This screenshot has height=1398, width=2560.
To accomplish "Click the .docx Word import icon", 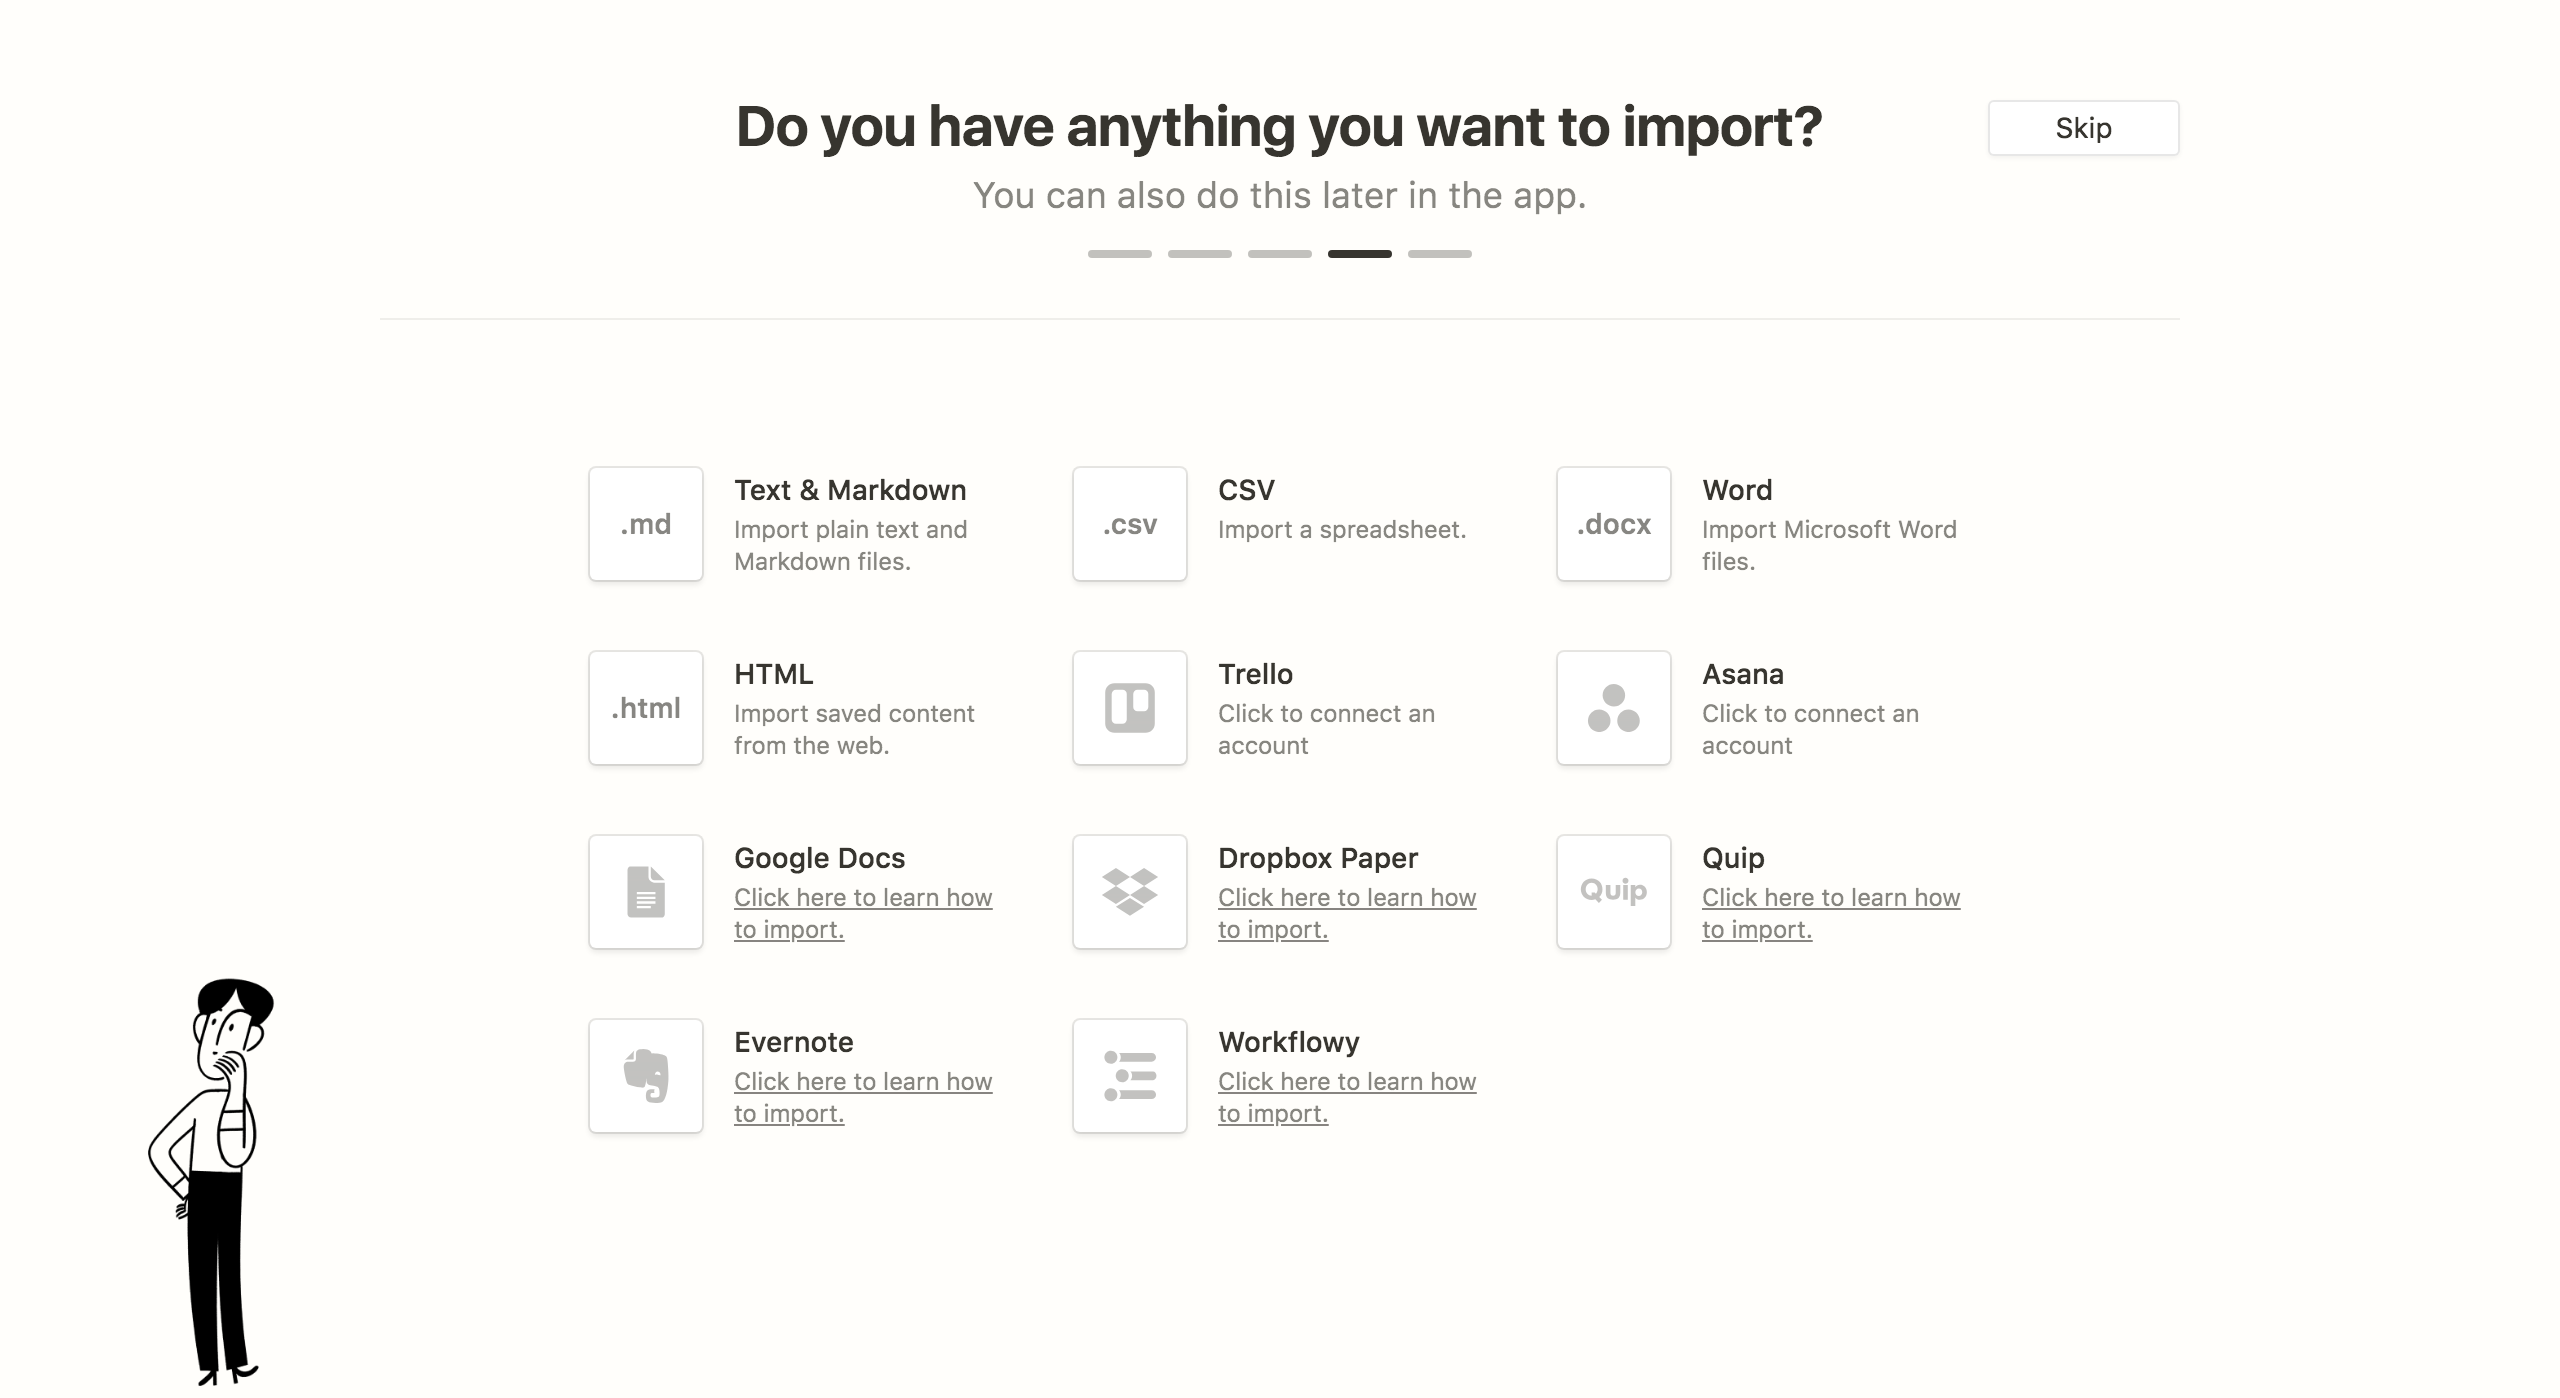I will pos(1614,524).
